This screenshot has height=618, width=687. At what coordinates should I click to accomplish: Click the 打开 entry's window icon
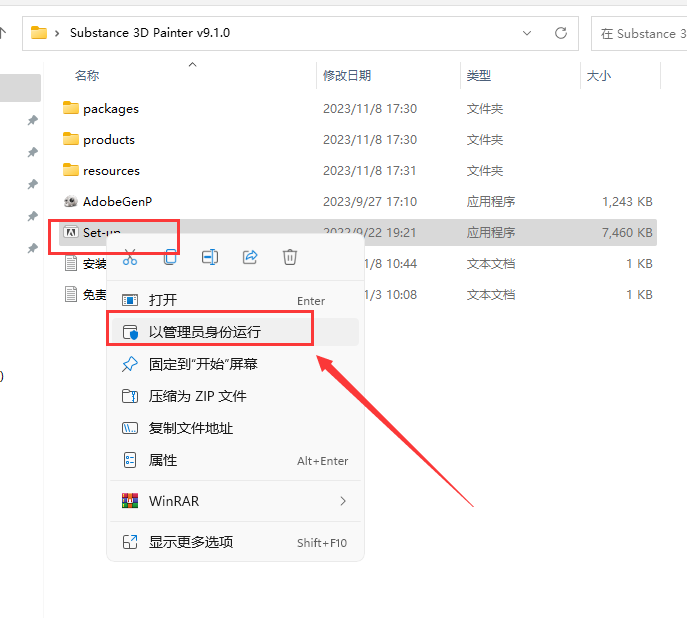(x=130, y=300)
